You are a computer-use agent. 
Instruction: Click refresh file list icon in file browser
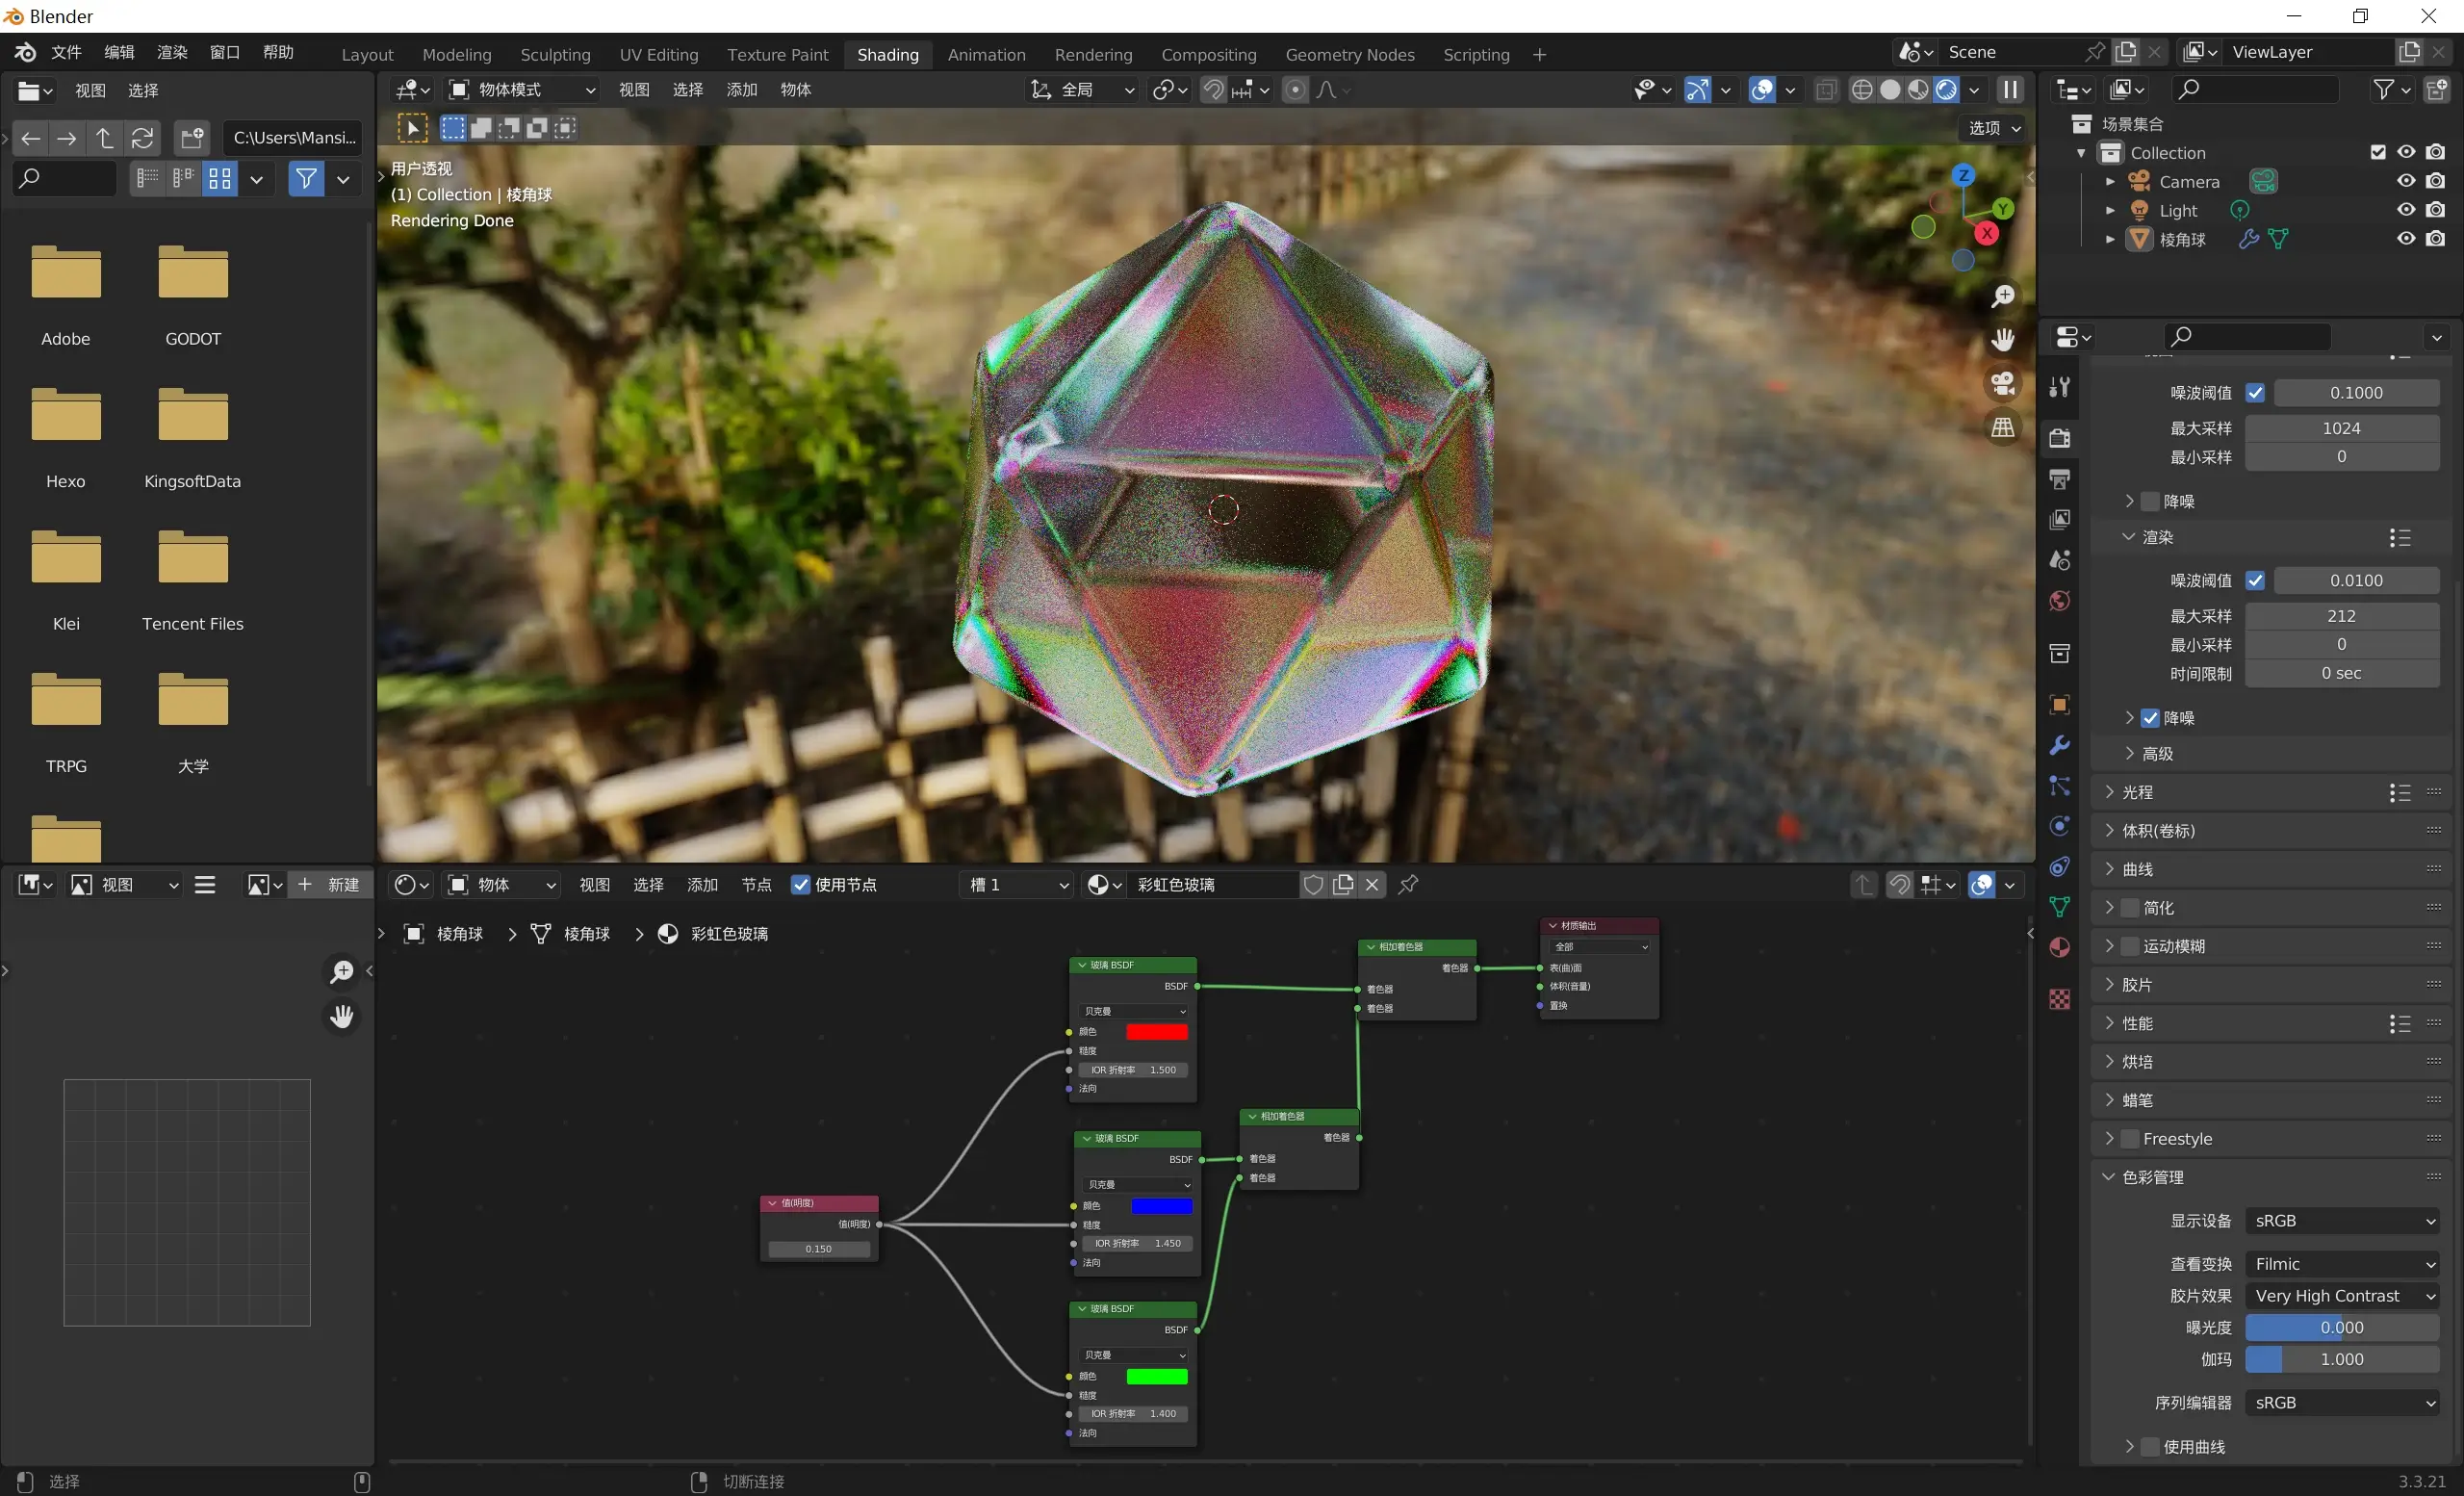pyautogui.click(x=143, y=138)
